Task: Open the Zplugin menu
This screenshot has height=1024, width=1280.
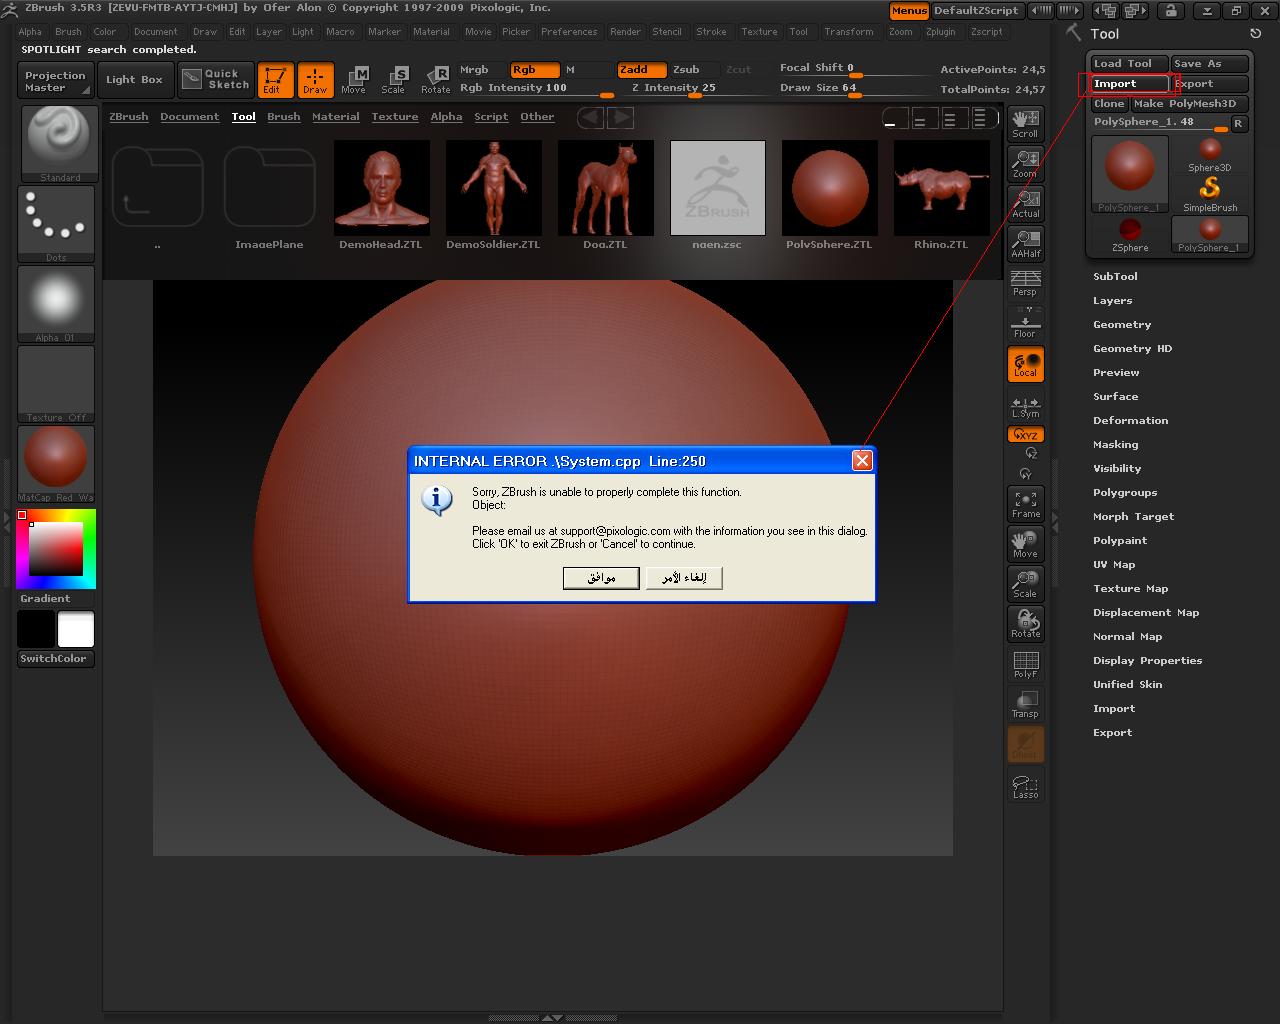Action: coord(940,31)
